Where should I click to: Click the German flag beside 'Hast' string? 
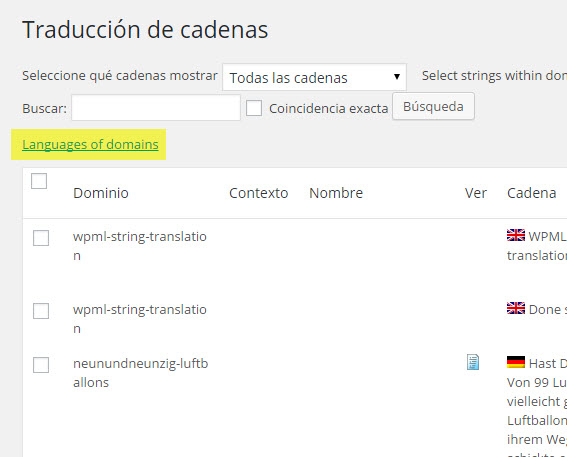click(516, 362)
